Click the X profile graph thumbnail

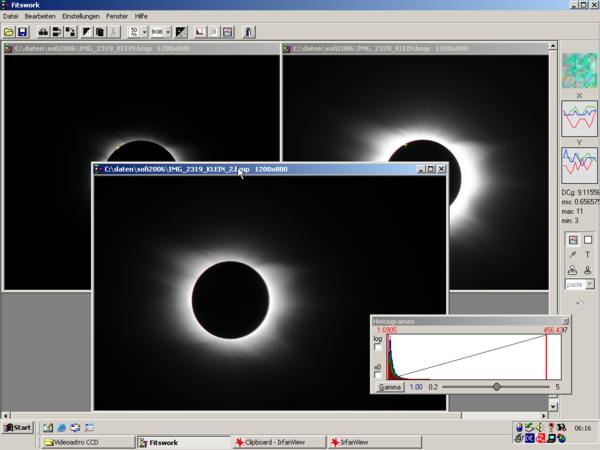(579, 118)
